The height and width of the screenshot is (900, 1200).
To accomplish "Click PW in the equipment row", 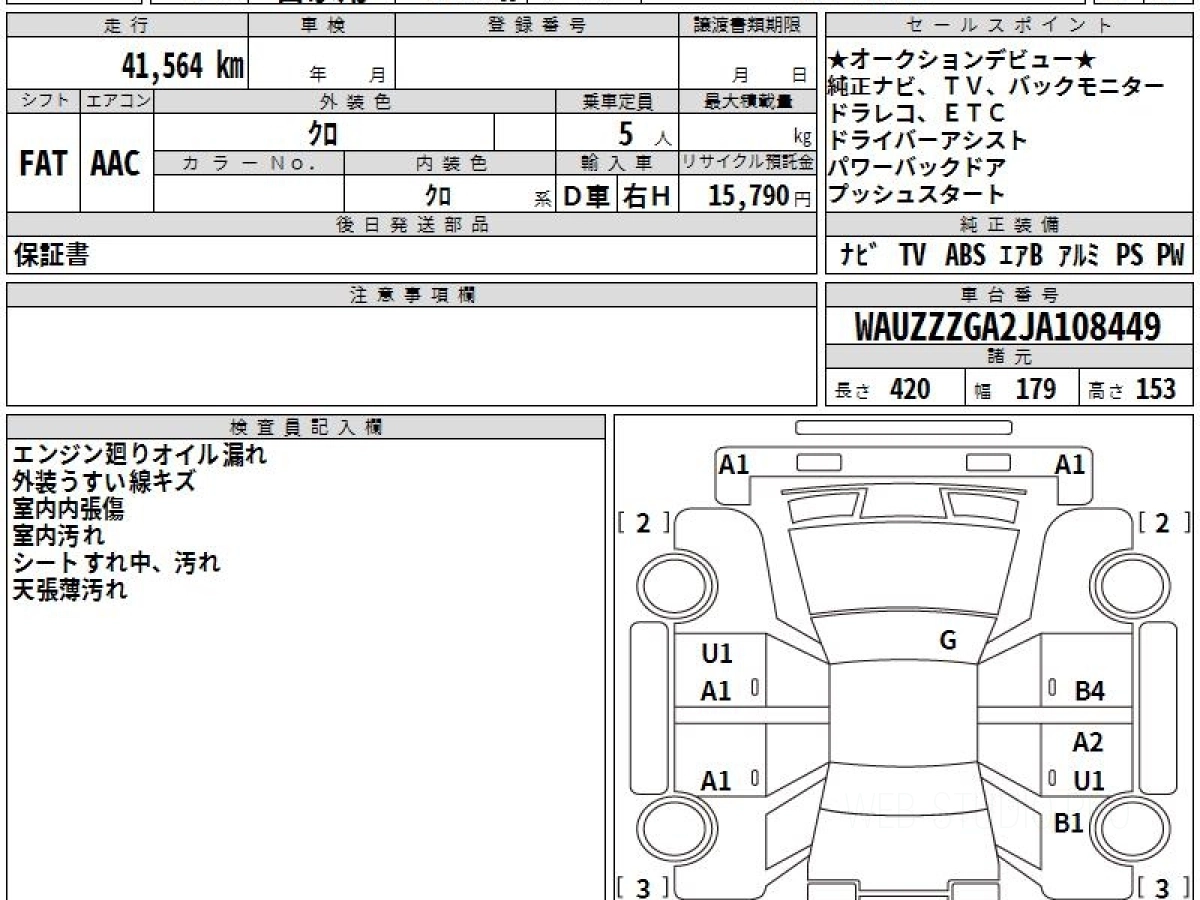I will click(x=1170, y=256).
